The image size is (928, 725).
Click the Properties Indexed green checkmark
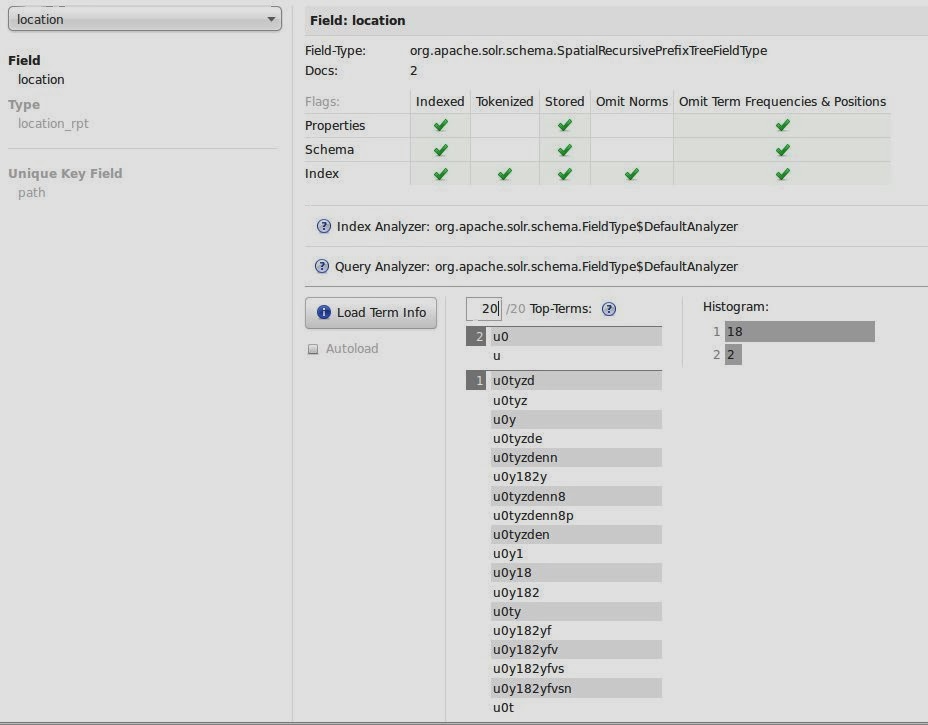[440, 126]
